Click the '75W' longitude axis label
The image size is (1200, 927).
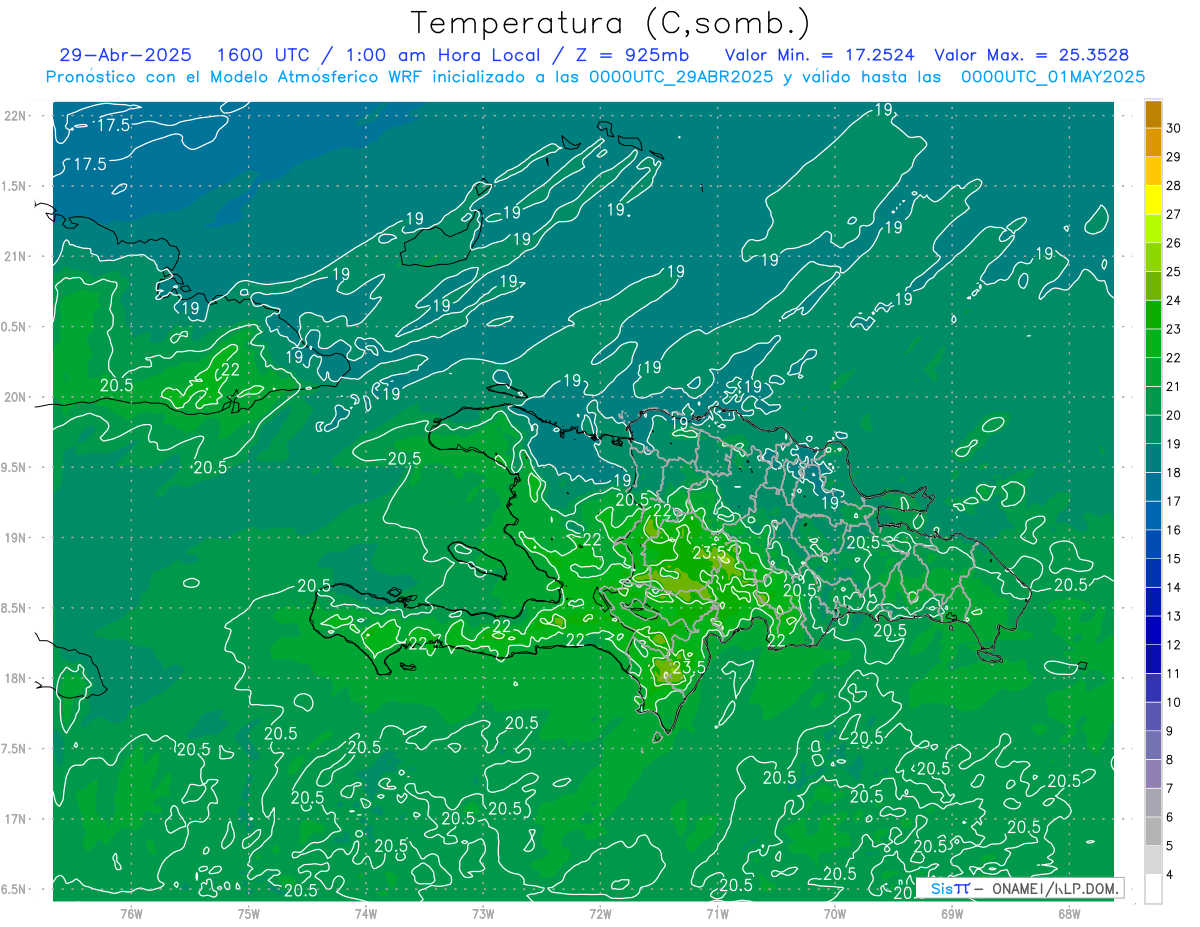pyautogui.click(x=249, y=914)
